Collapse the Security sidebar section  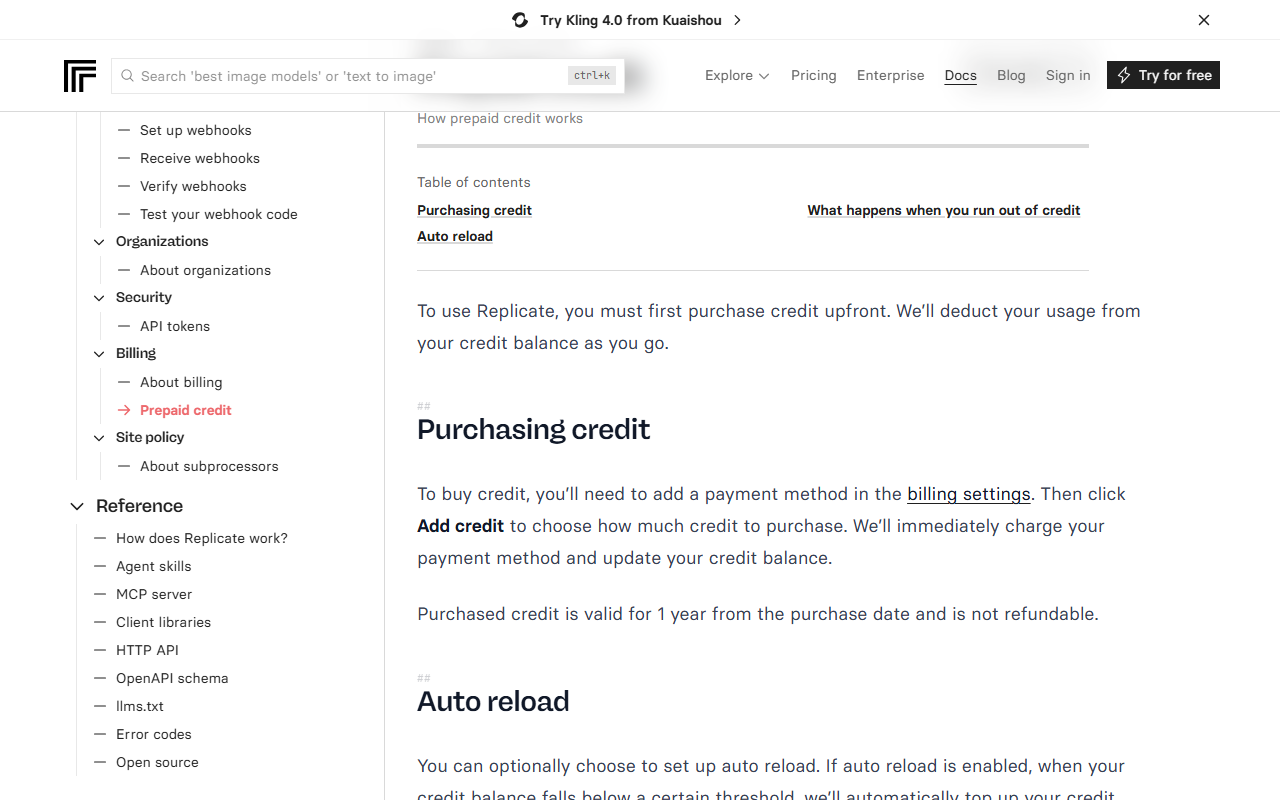point(99,298)
